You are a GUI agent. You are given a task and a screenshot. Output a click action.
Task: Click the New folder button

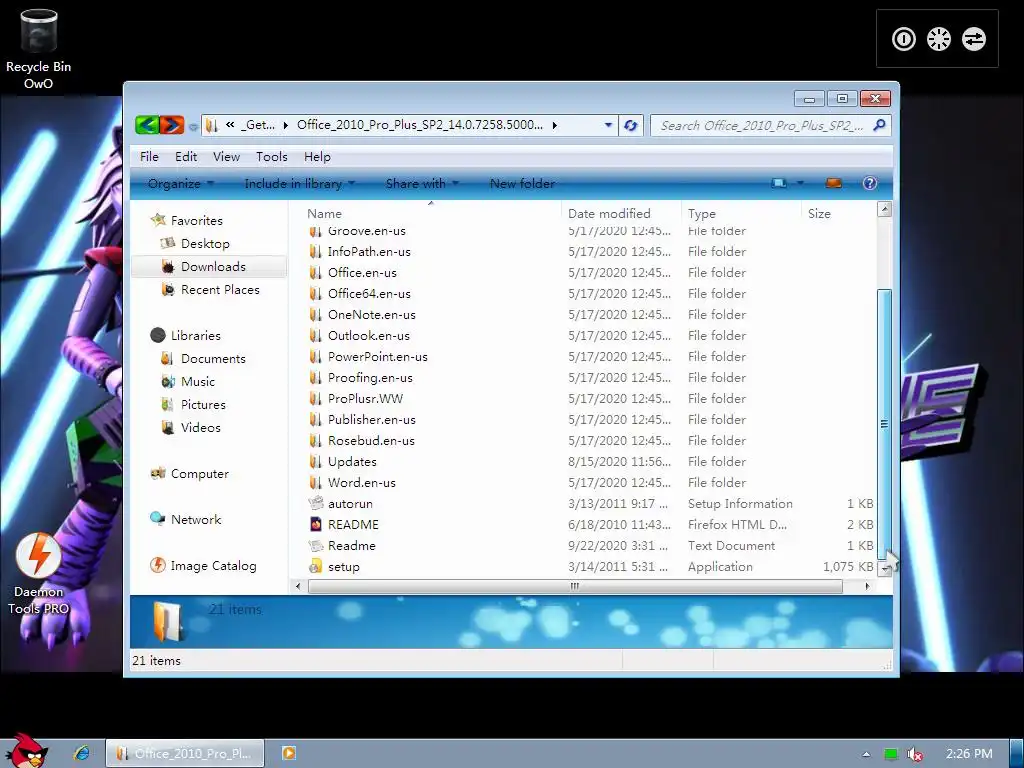[x=522, y=184]
